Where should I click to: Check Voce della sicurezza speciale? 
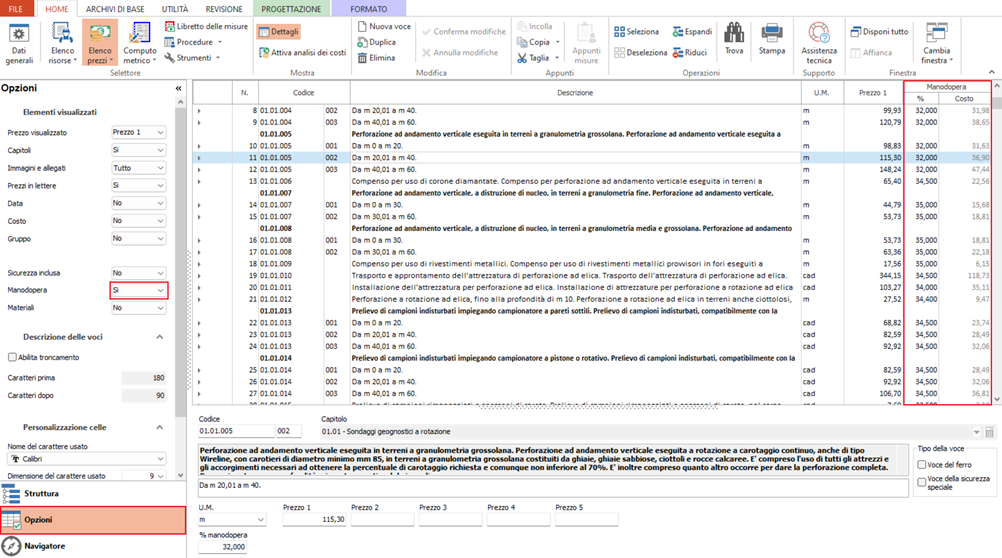[x=921, y=483]
